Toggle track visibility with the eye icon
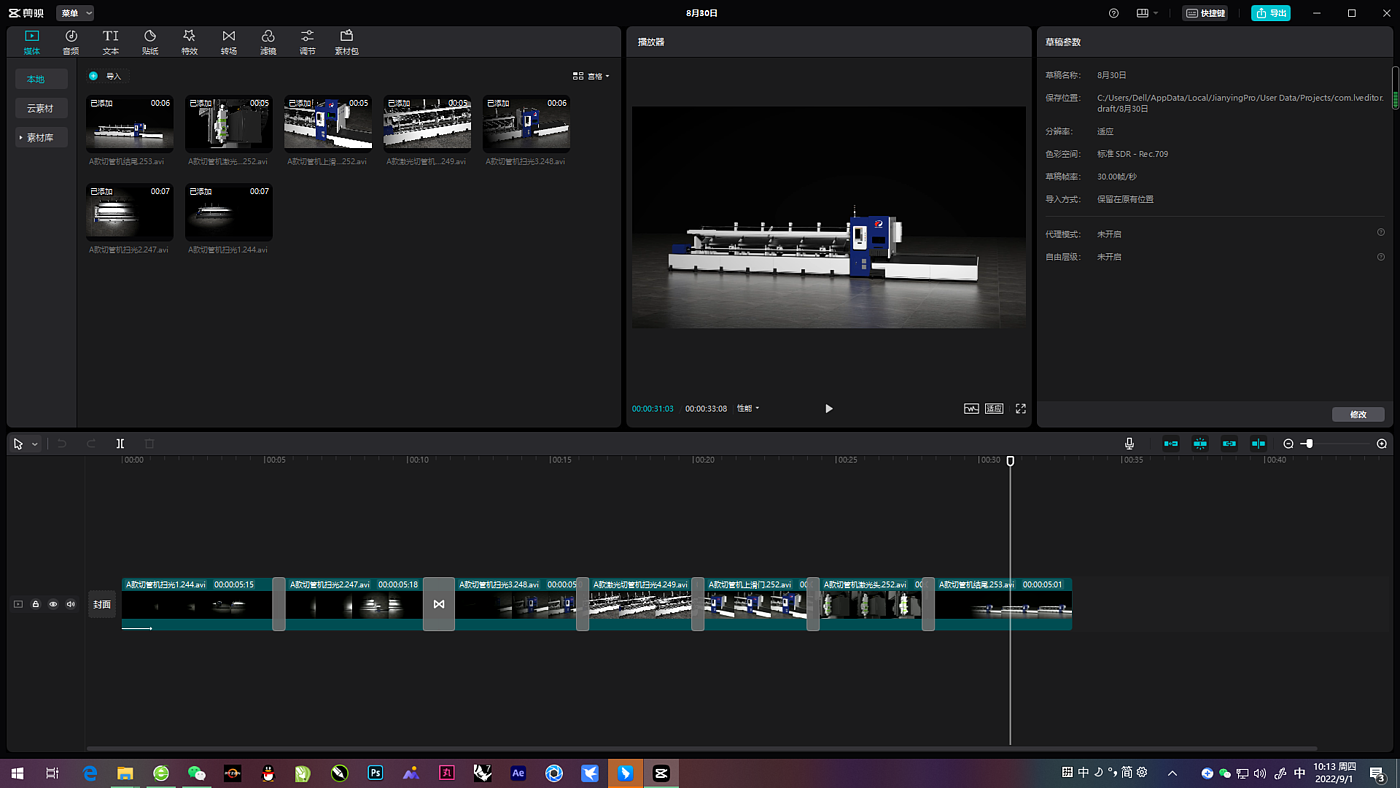The width and height of the screenshot is (1400, 788). (x=53, y=604)
